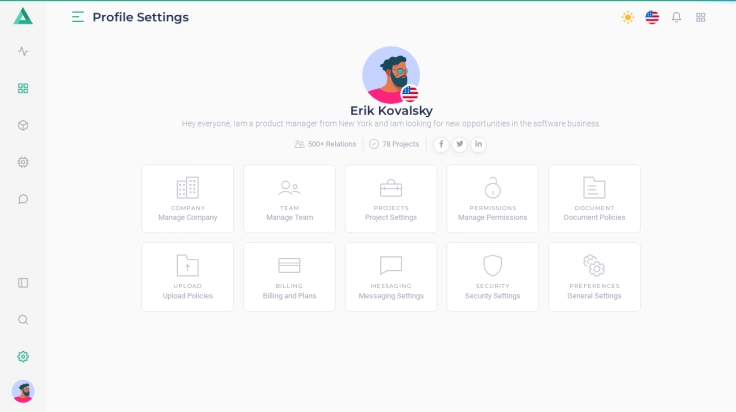Image resolution: width=736 pixels, height=412 pixels.
Task: Open the US flag language selector
Action: coord(652,17)
